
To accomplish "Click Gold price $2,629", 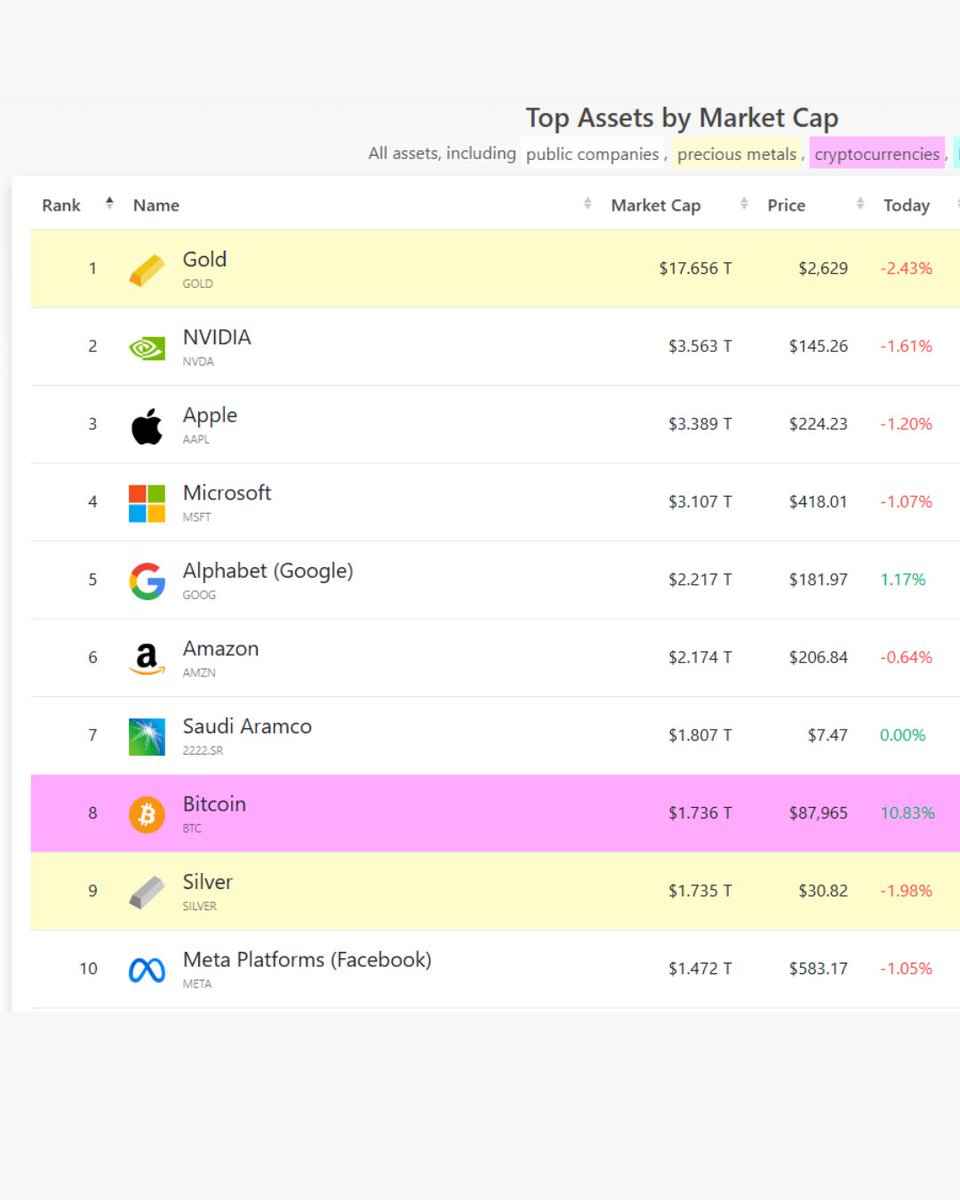I will coord(823,268).
